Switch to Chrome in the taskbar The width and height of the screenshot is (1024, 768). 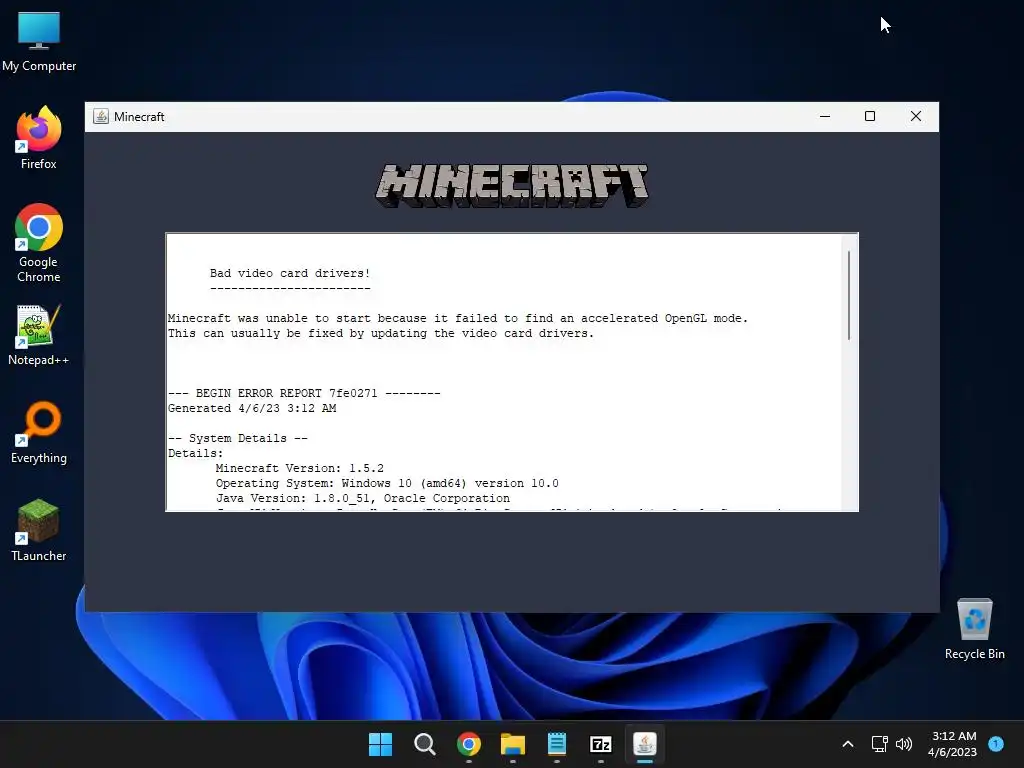(x=469, y=744)
